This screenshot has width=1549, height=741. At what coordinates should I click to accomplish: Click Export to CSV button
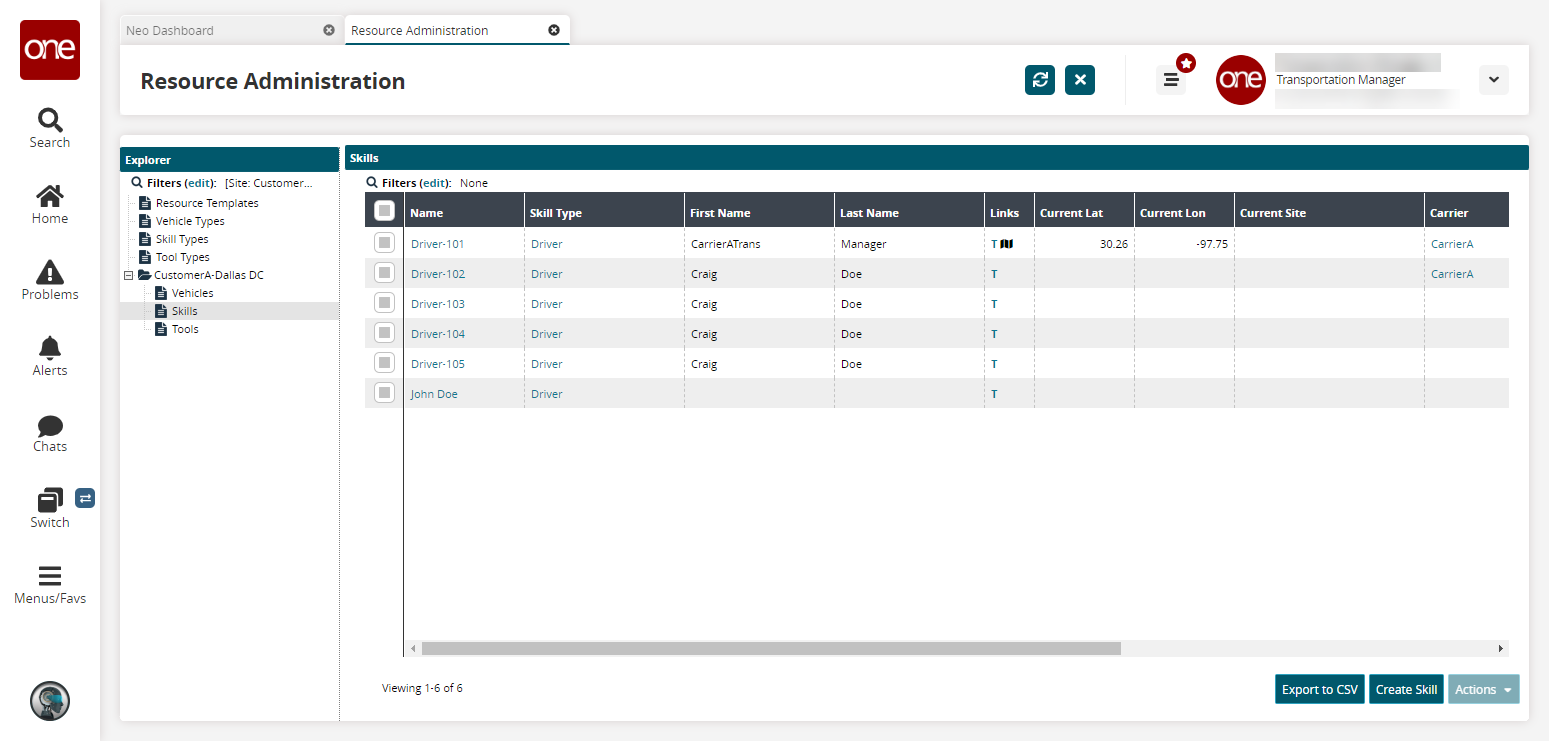pyautogui.click(x=1319, y=689)
